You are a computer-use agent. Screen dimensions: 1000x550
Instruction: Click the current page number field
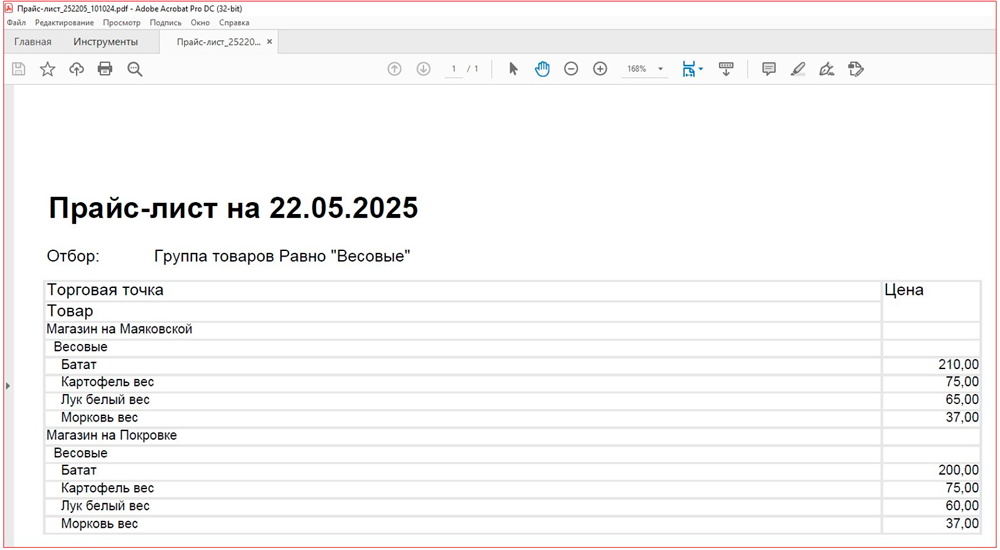[454, 69]
